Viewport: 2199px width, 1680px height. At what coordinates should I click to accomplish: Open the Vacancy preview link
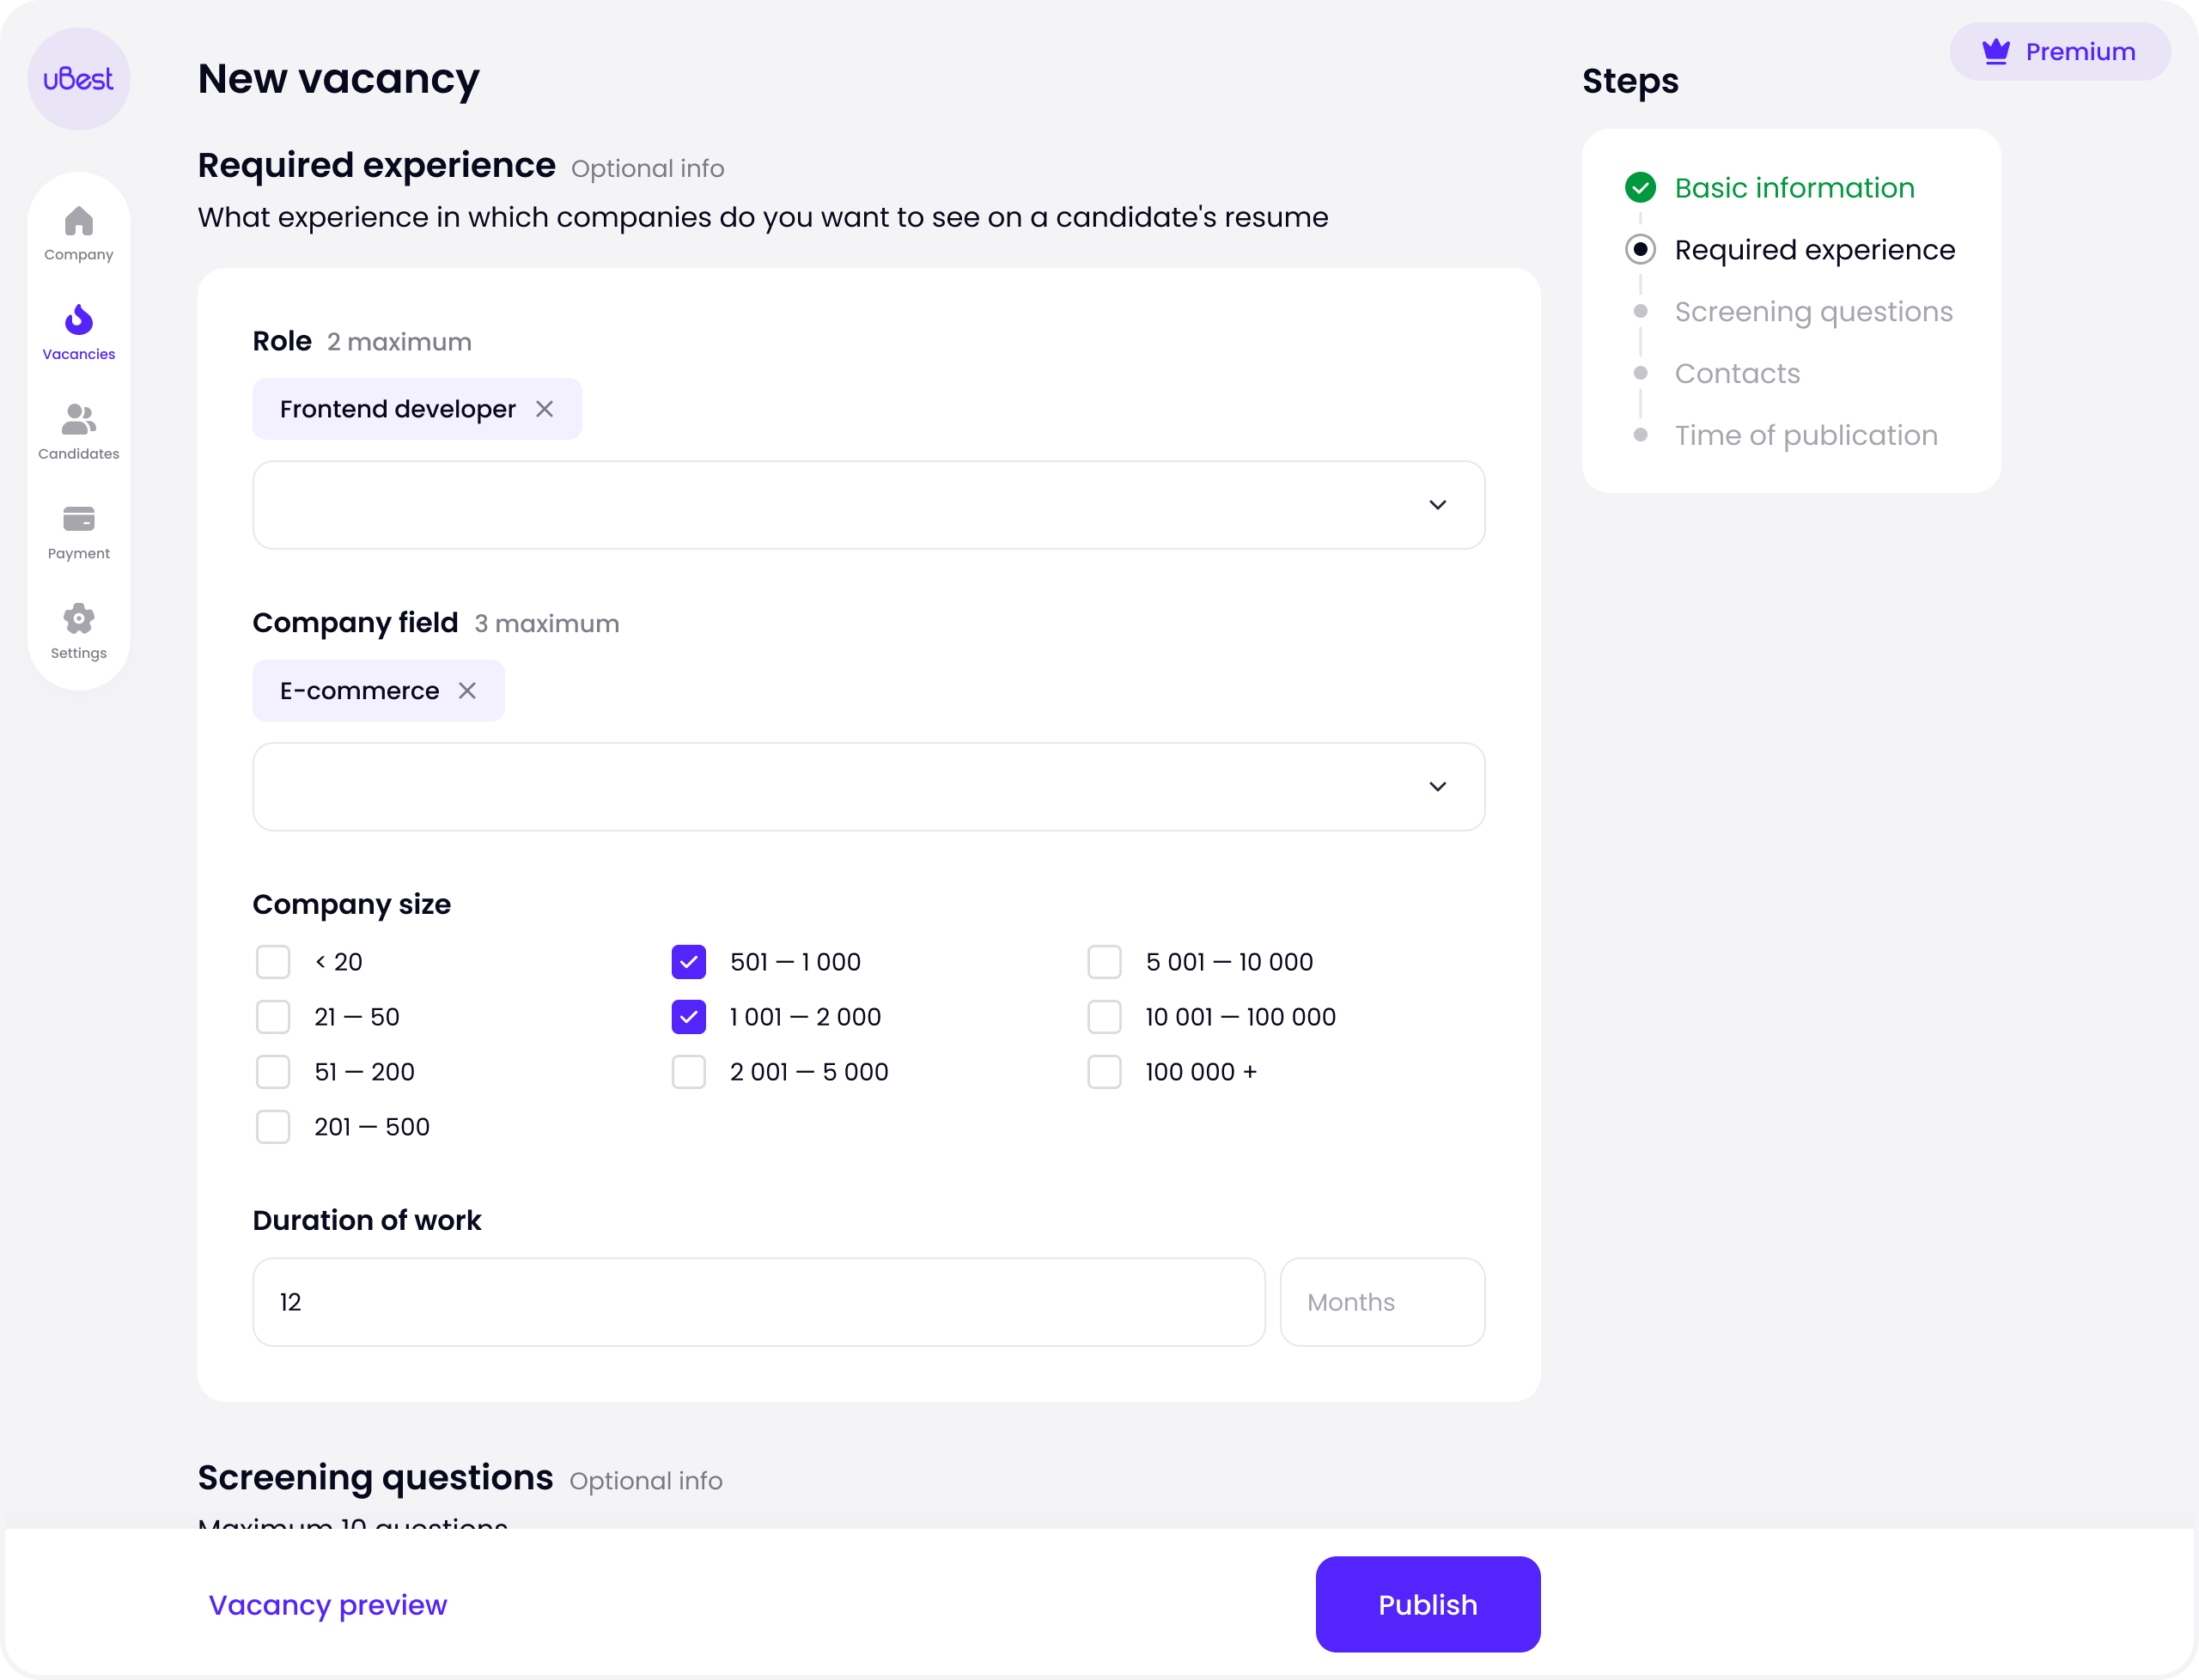tap(328, 1604)
